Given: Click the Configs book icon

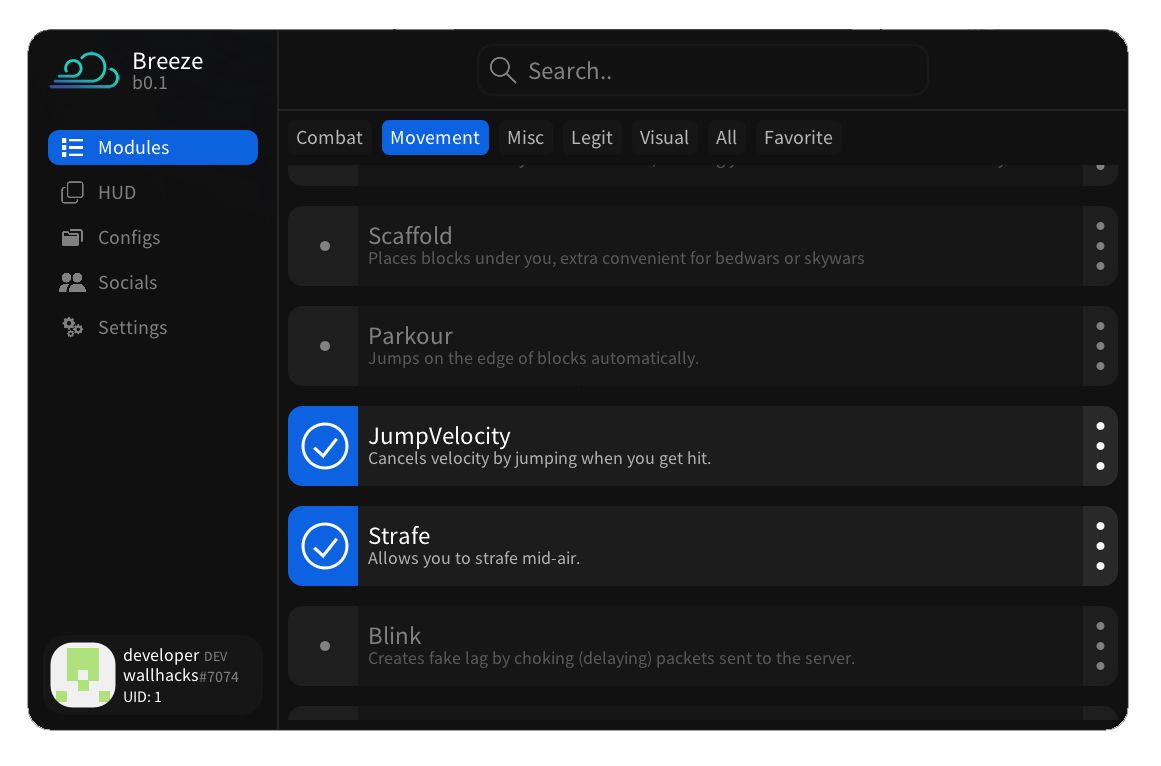Looking at the screenshot, I should point(72,237).
